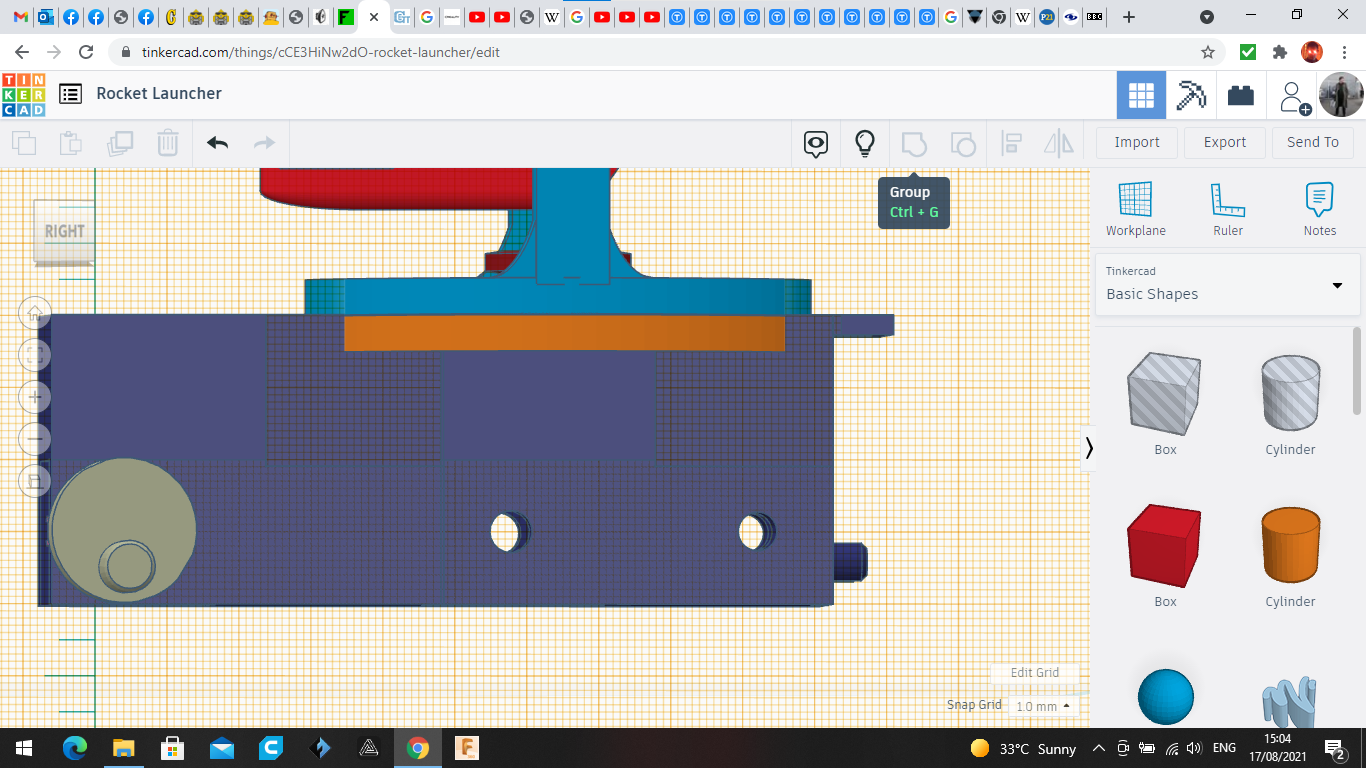Undo the last action
Image resolution: width=1366 pixels, height=768 pixels.
[x=217, y=143]
